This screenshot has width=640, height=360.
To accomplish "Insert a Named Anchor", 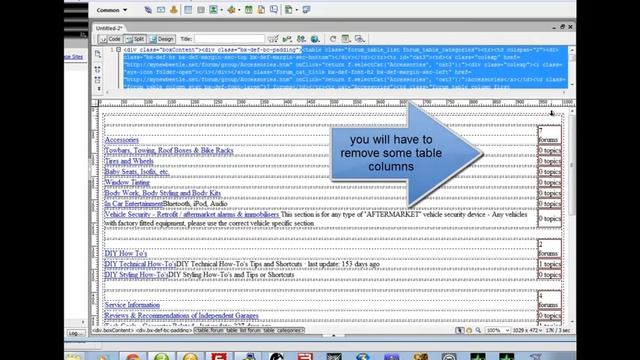I will [x=173, y=10].
